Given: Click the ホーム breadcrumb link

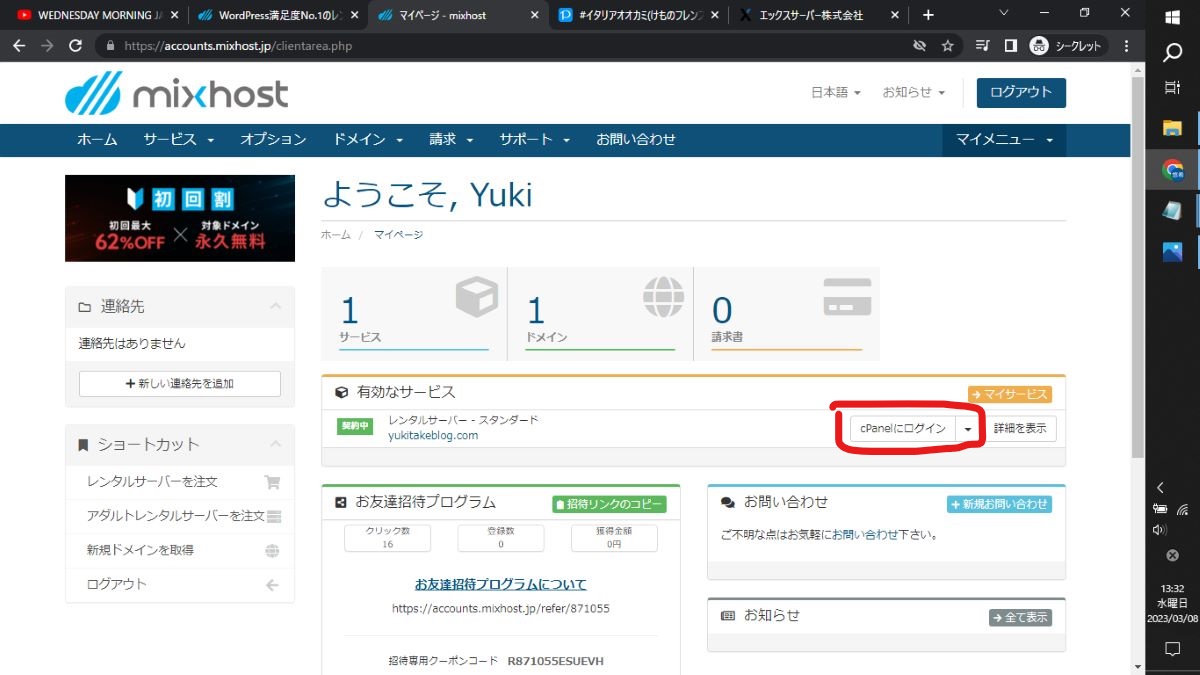Looking at the screenshot, I should 336,234.
